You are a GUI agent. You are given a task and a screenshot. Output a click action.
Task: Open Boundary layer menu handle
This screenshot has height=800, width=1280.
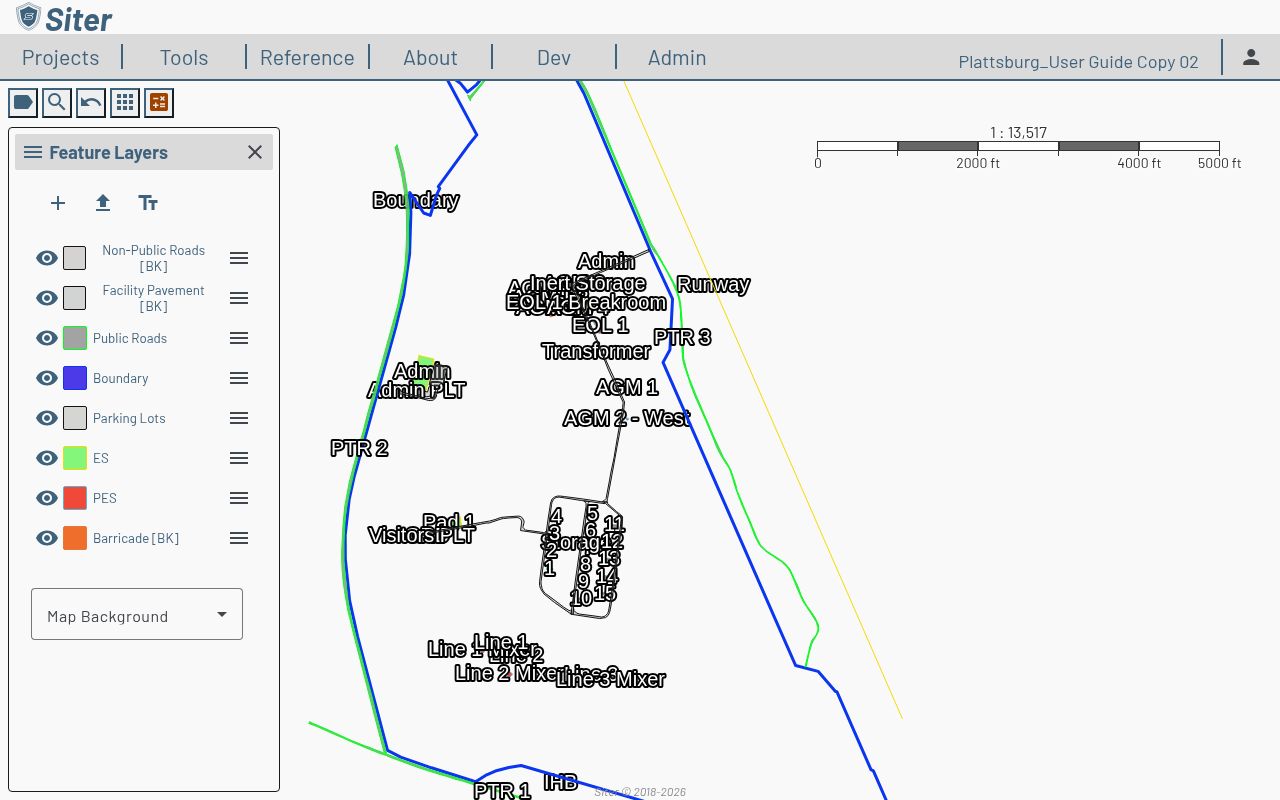coord(239,378)
